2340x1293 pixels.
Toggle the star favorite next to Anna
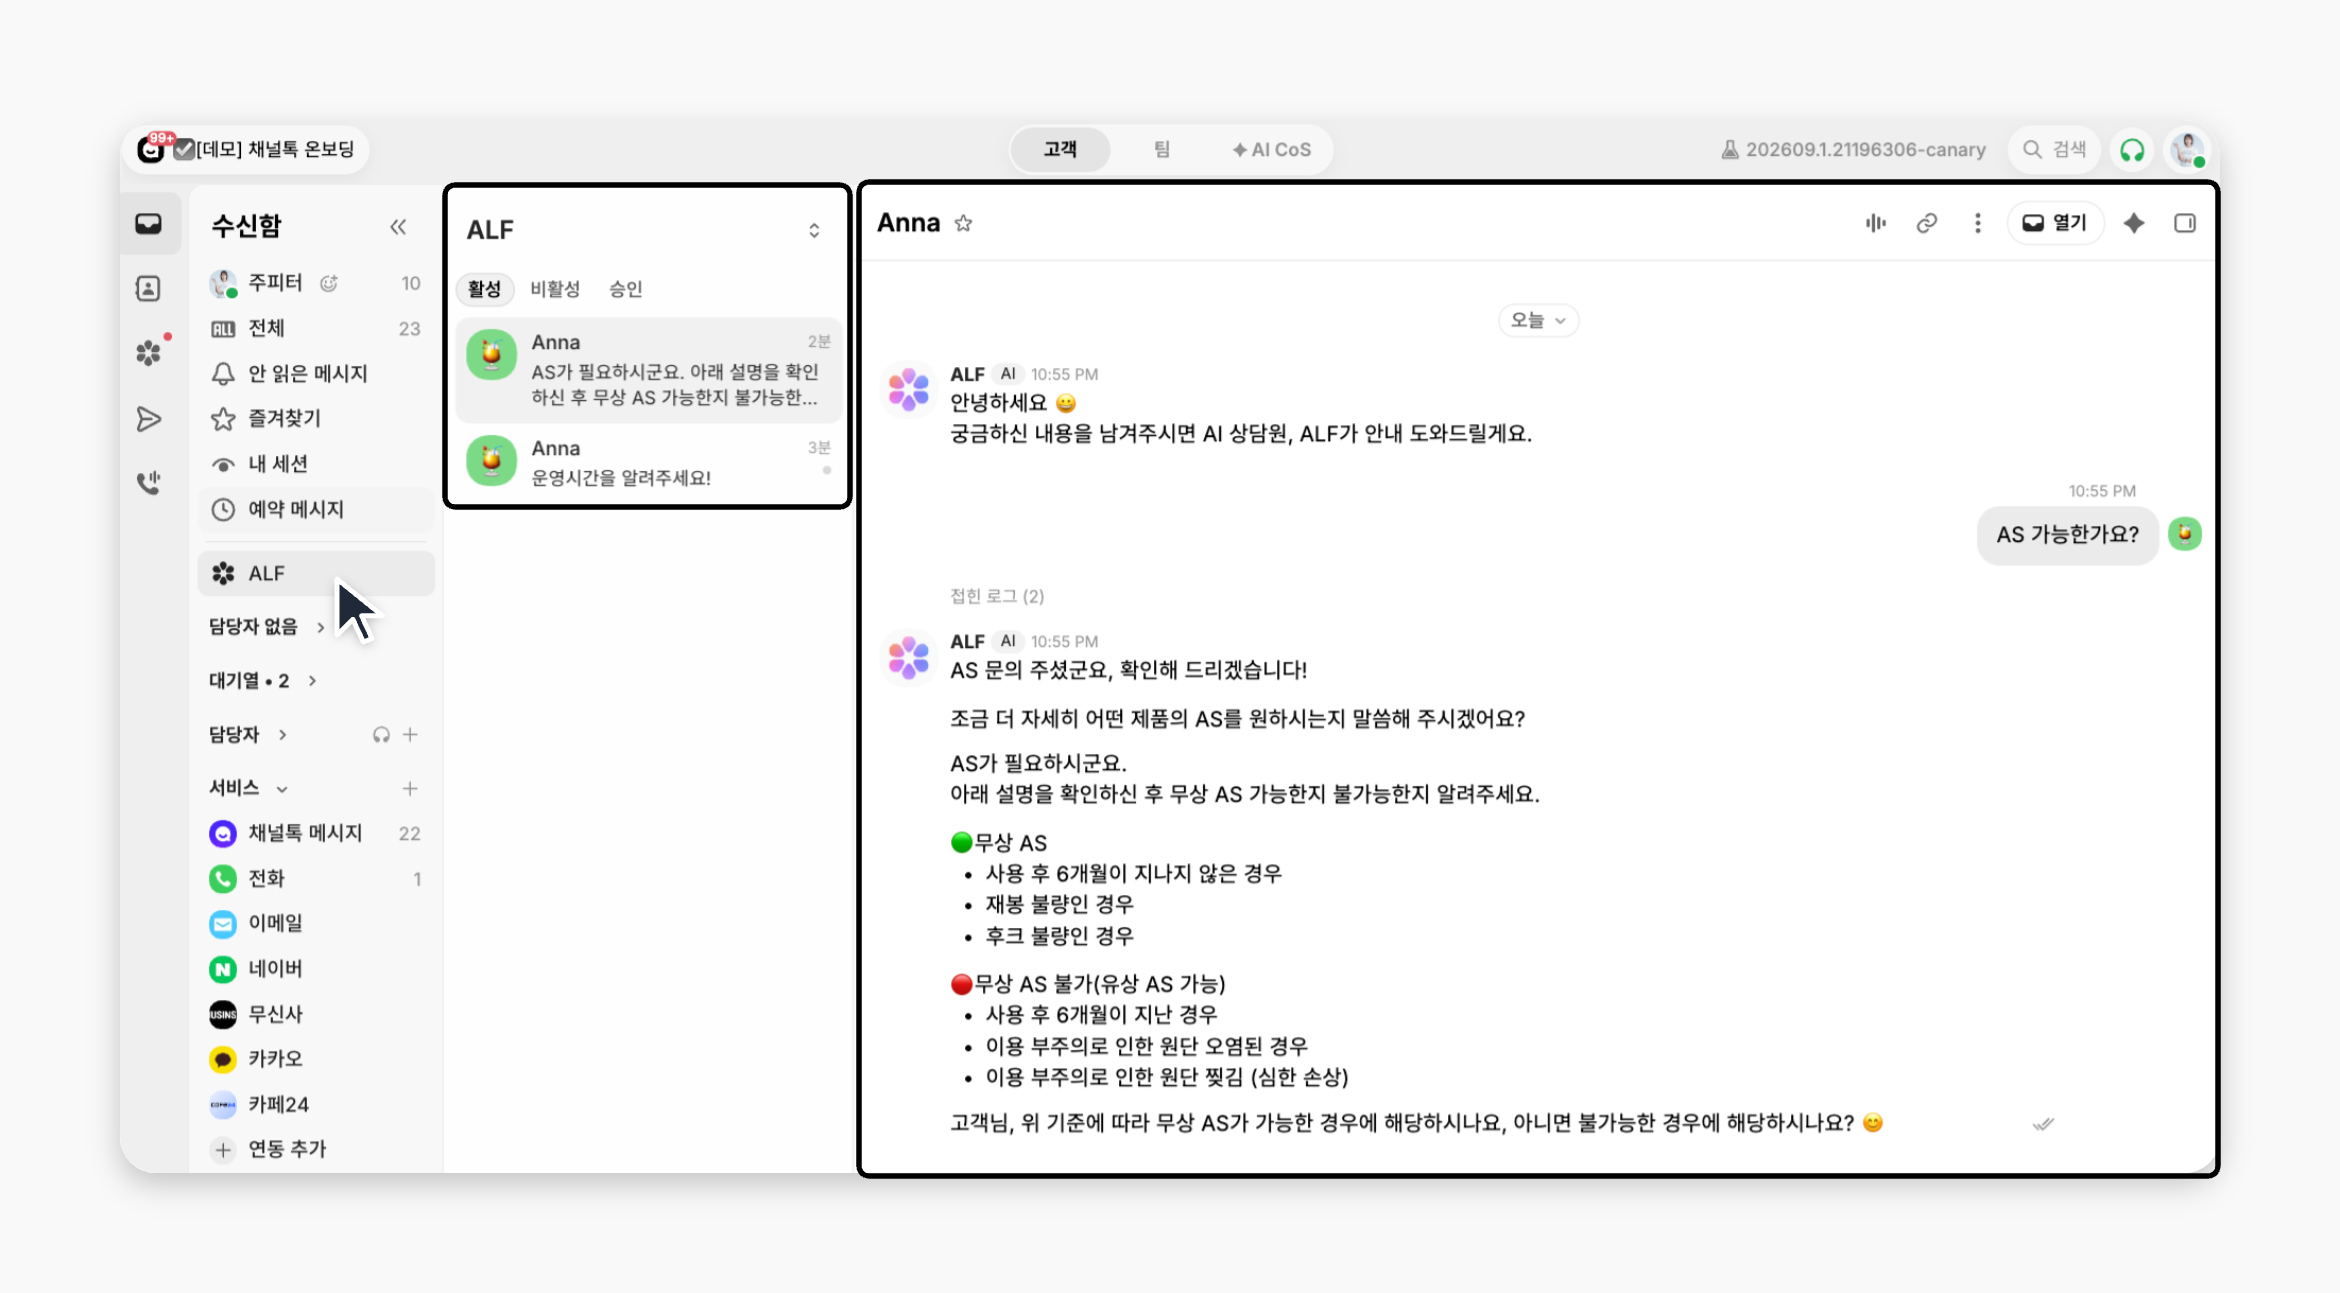pyautogui.click(x=963, y=223)
